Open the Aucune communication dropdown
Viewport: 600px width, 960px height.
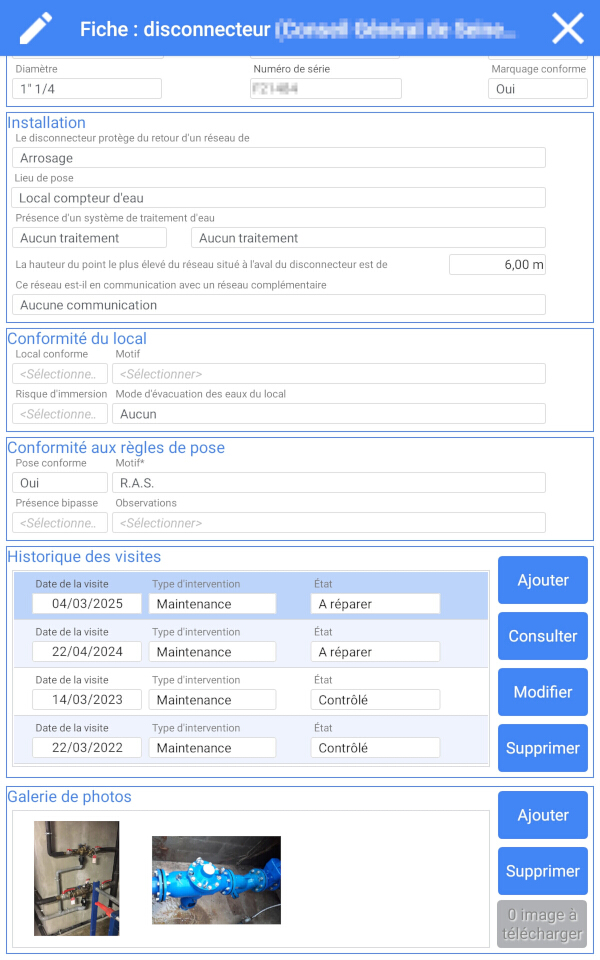point(278,304)
